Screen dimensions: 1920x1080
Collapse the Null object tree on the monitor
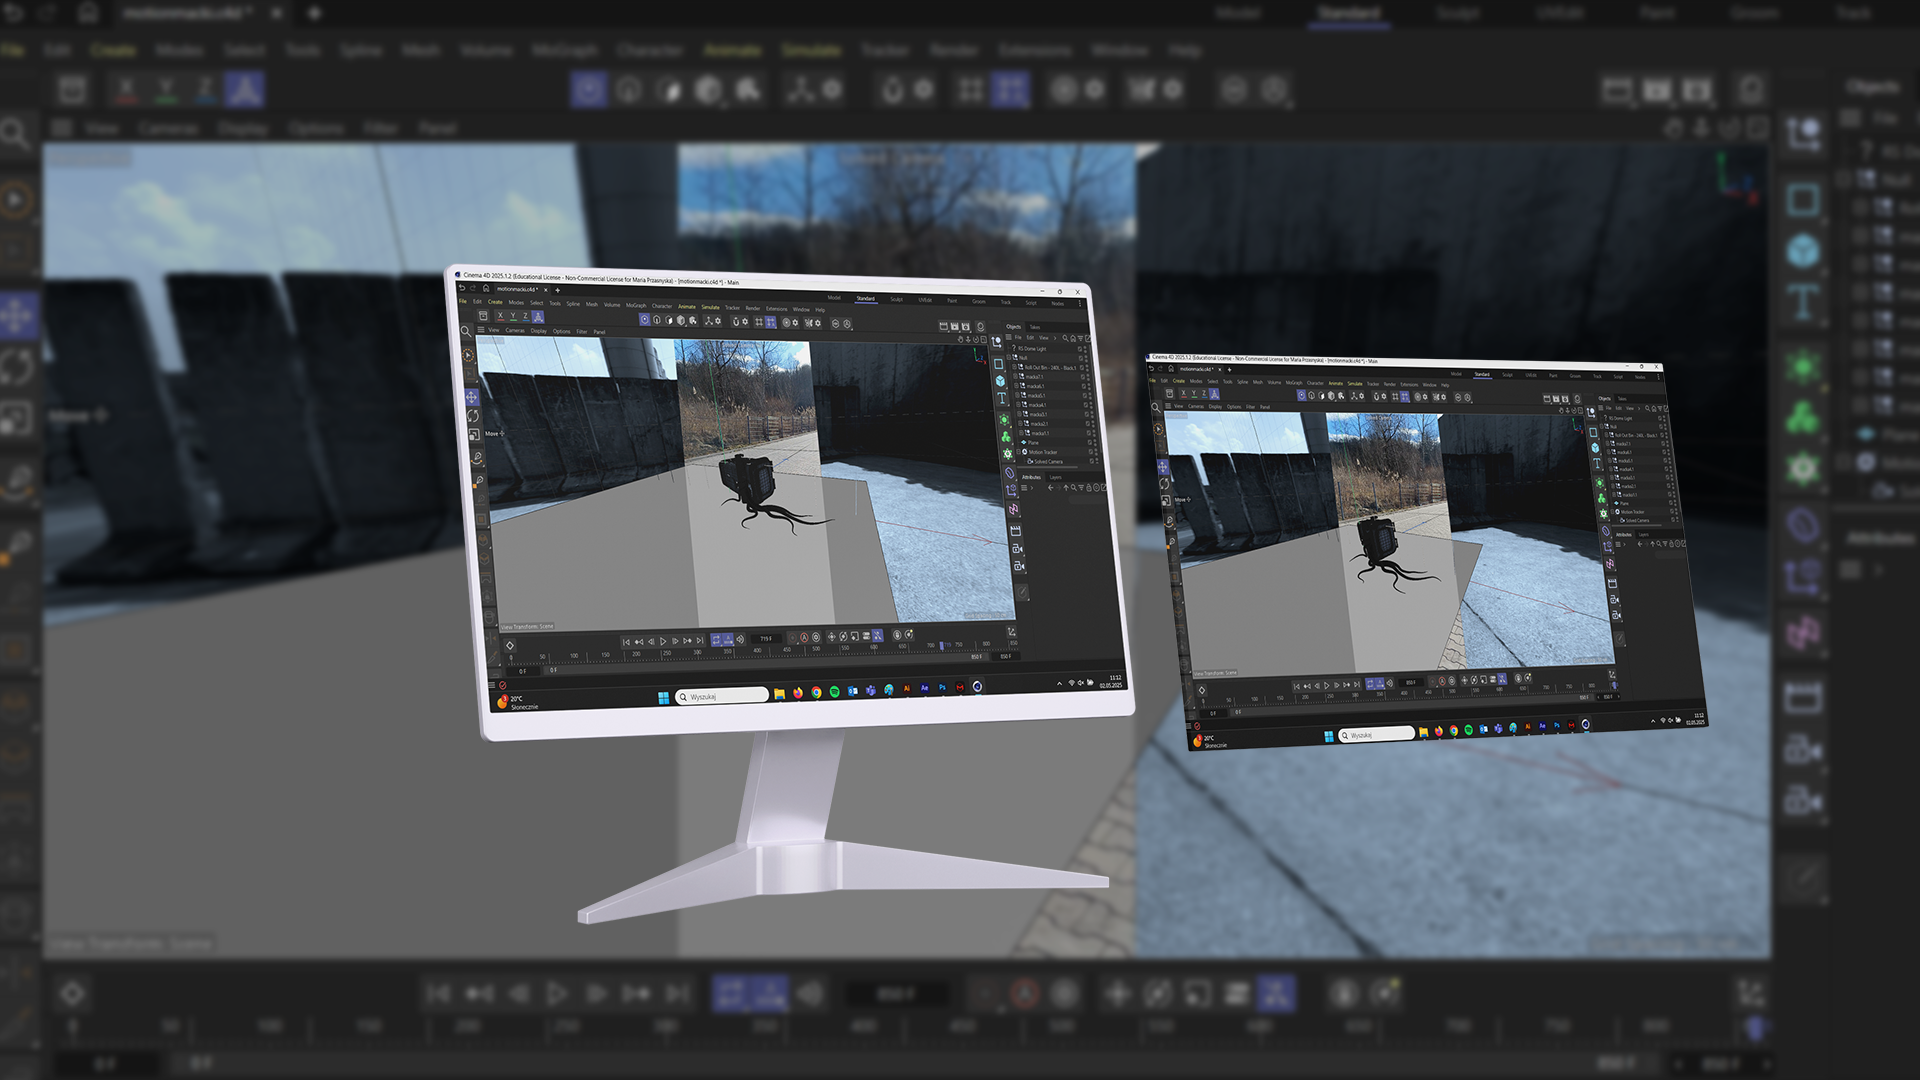(1009, 357)
